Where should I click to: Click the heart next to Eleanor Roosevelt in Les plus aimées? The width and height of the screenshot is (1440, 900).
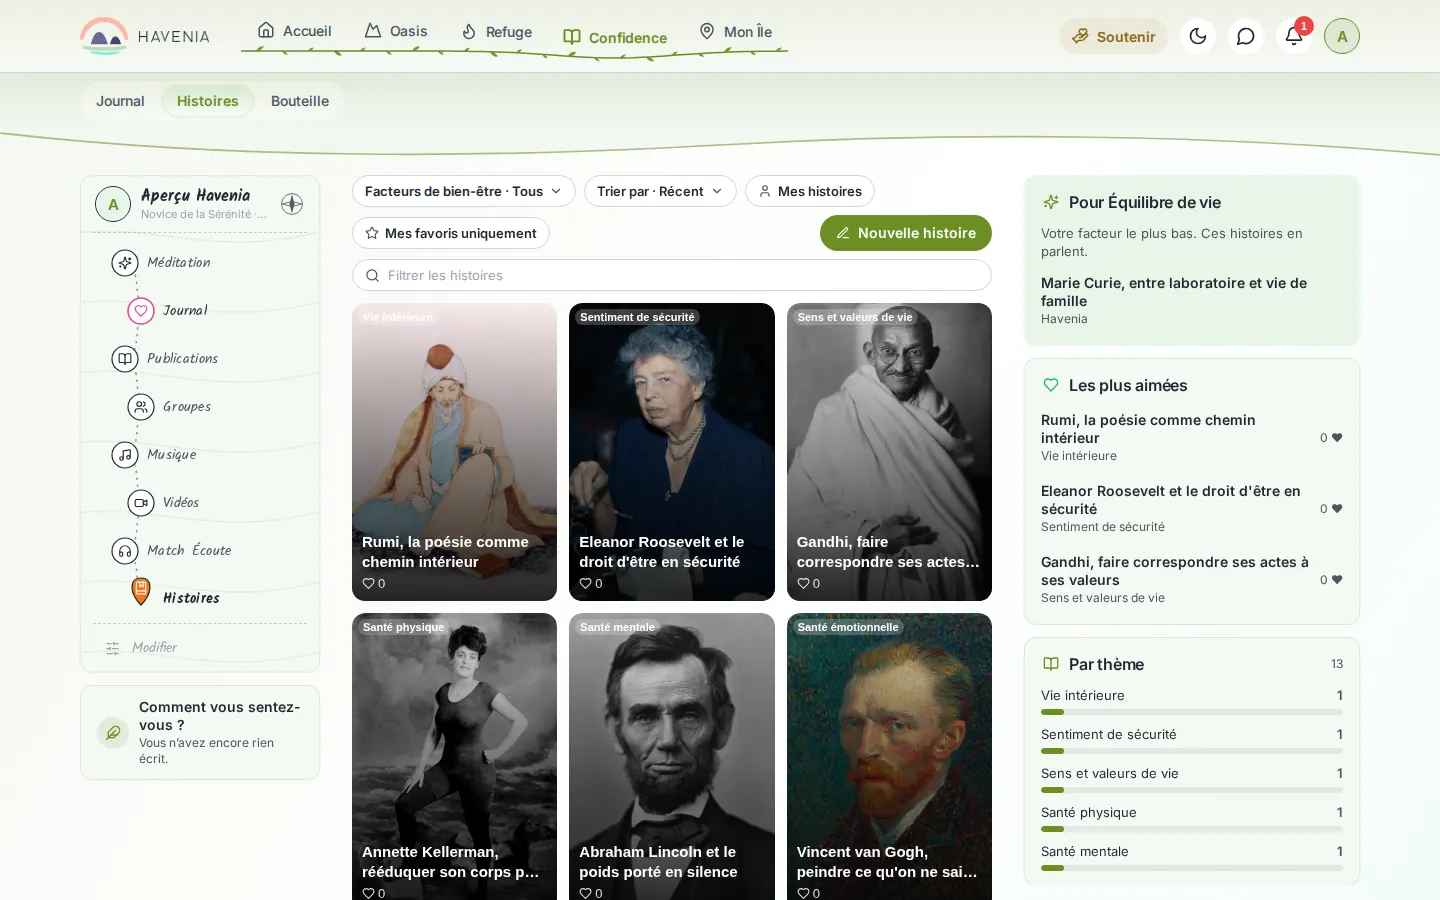(x=1337, y=509)
